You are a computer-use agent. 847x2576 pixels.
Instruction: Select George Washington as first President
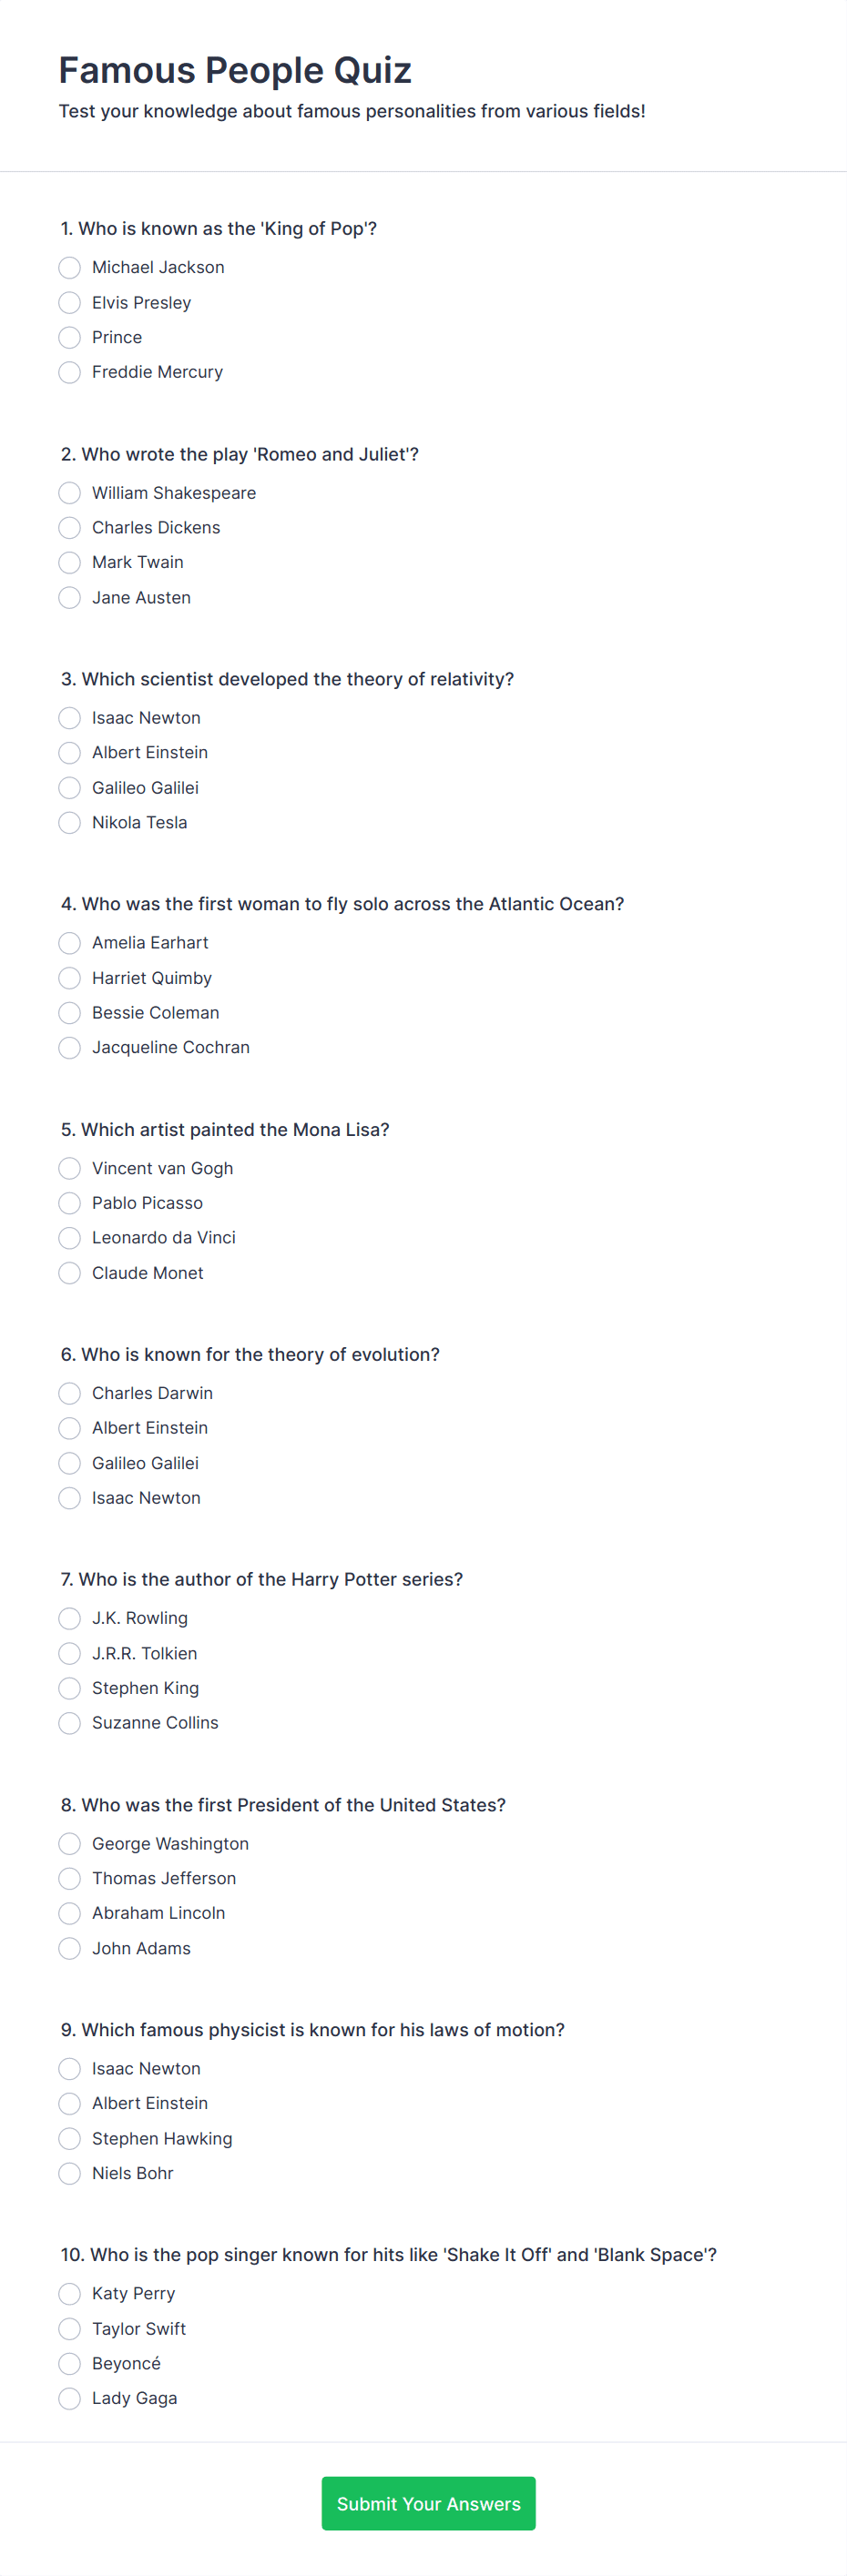[69, 1844]
